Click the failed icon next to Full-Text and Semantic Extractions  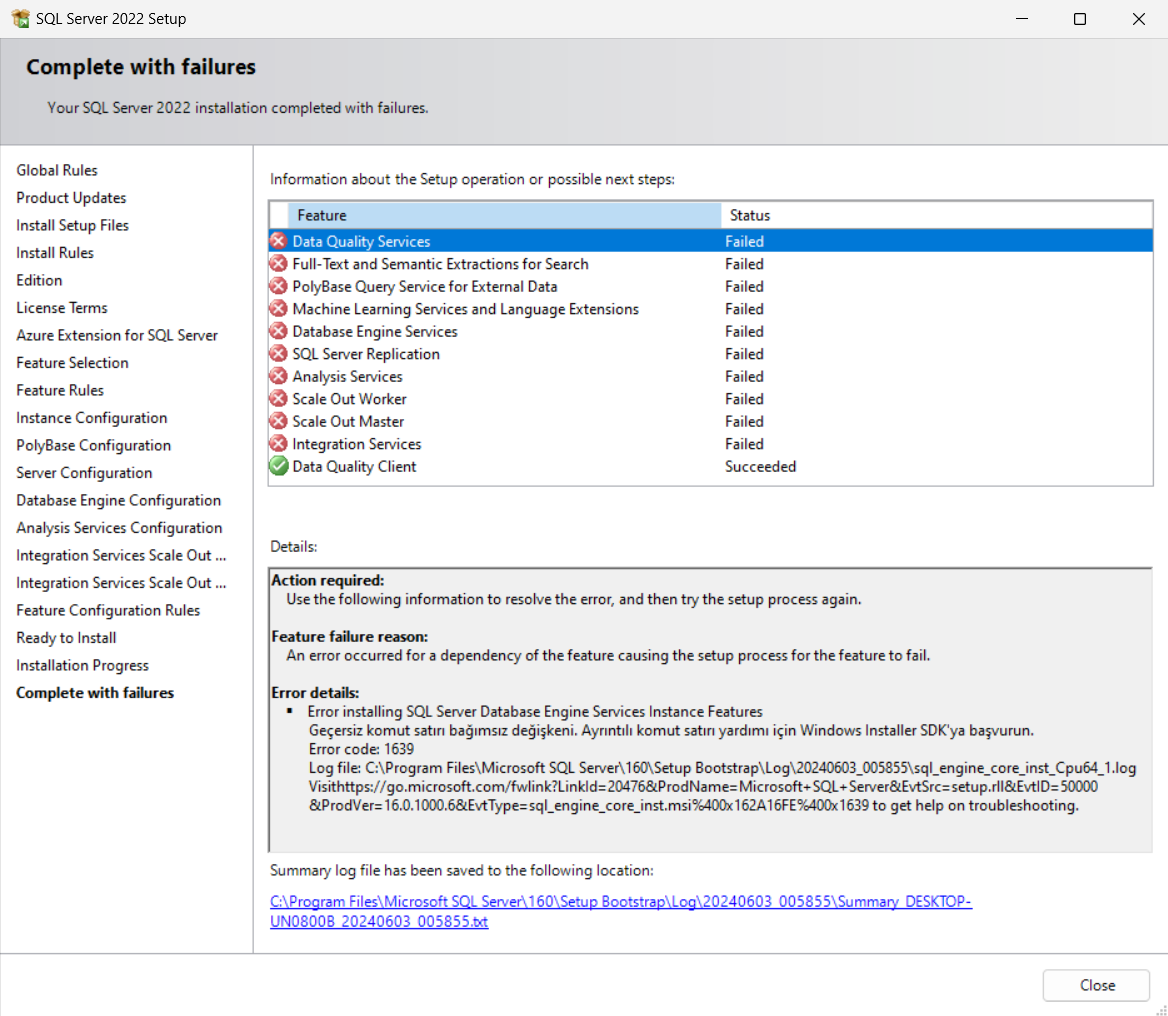[x=279, y=264]
